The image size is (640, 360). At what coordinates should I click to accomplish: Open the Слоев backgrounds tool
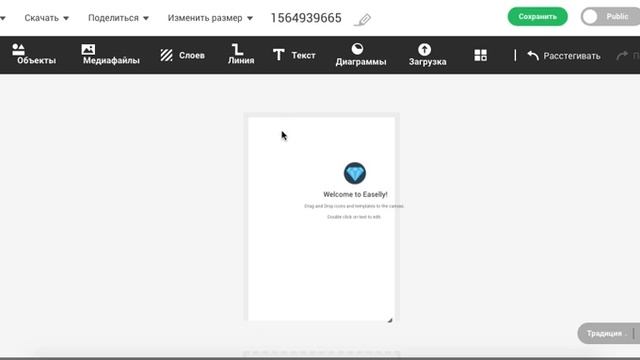(x=182, y=55)
